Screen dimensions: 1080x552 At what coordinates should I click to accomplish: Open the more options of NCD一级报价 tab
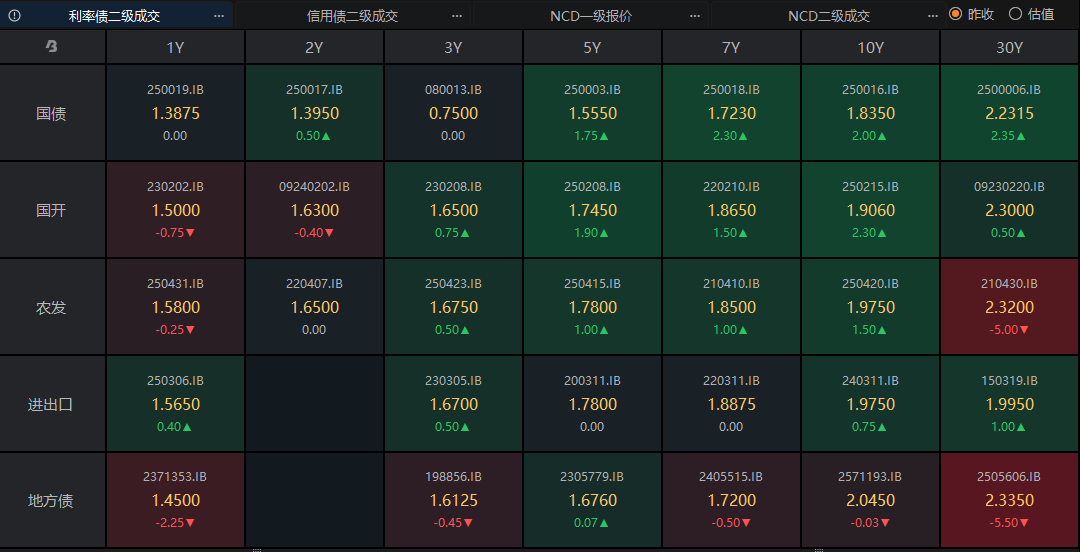695,15
